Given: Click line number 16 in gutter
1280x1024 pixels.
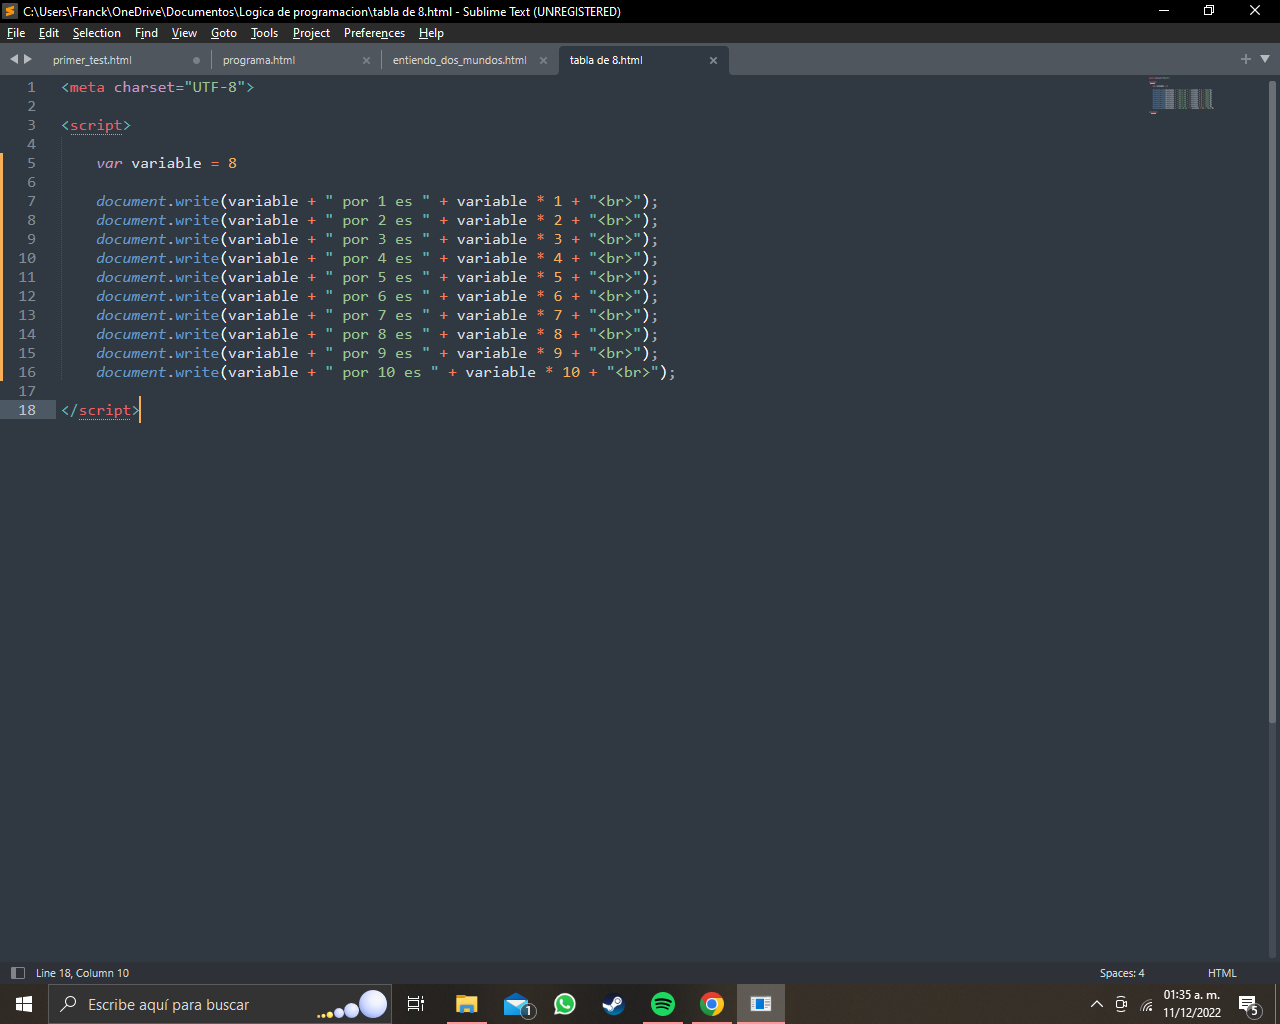Looking at the screenshot, I should (x=27, y=372).
